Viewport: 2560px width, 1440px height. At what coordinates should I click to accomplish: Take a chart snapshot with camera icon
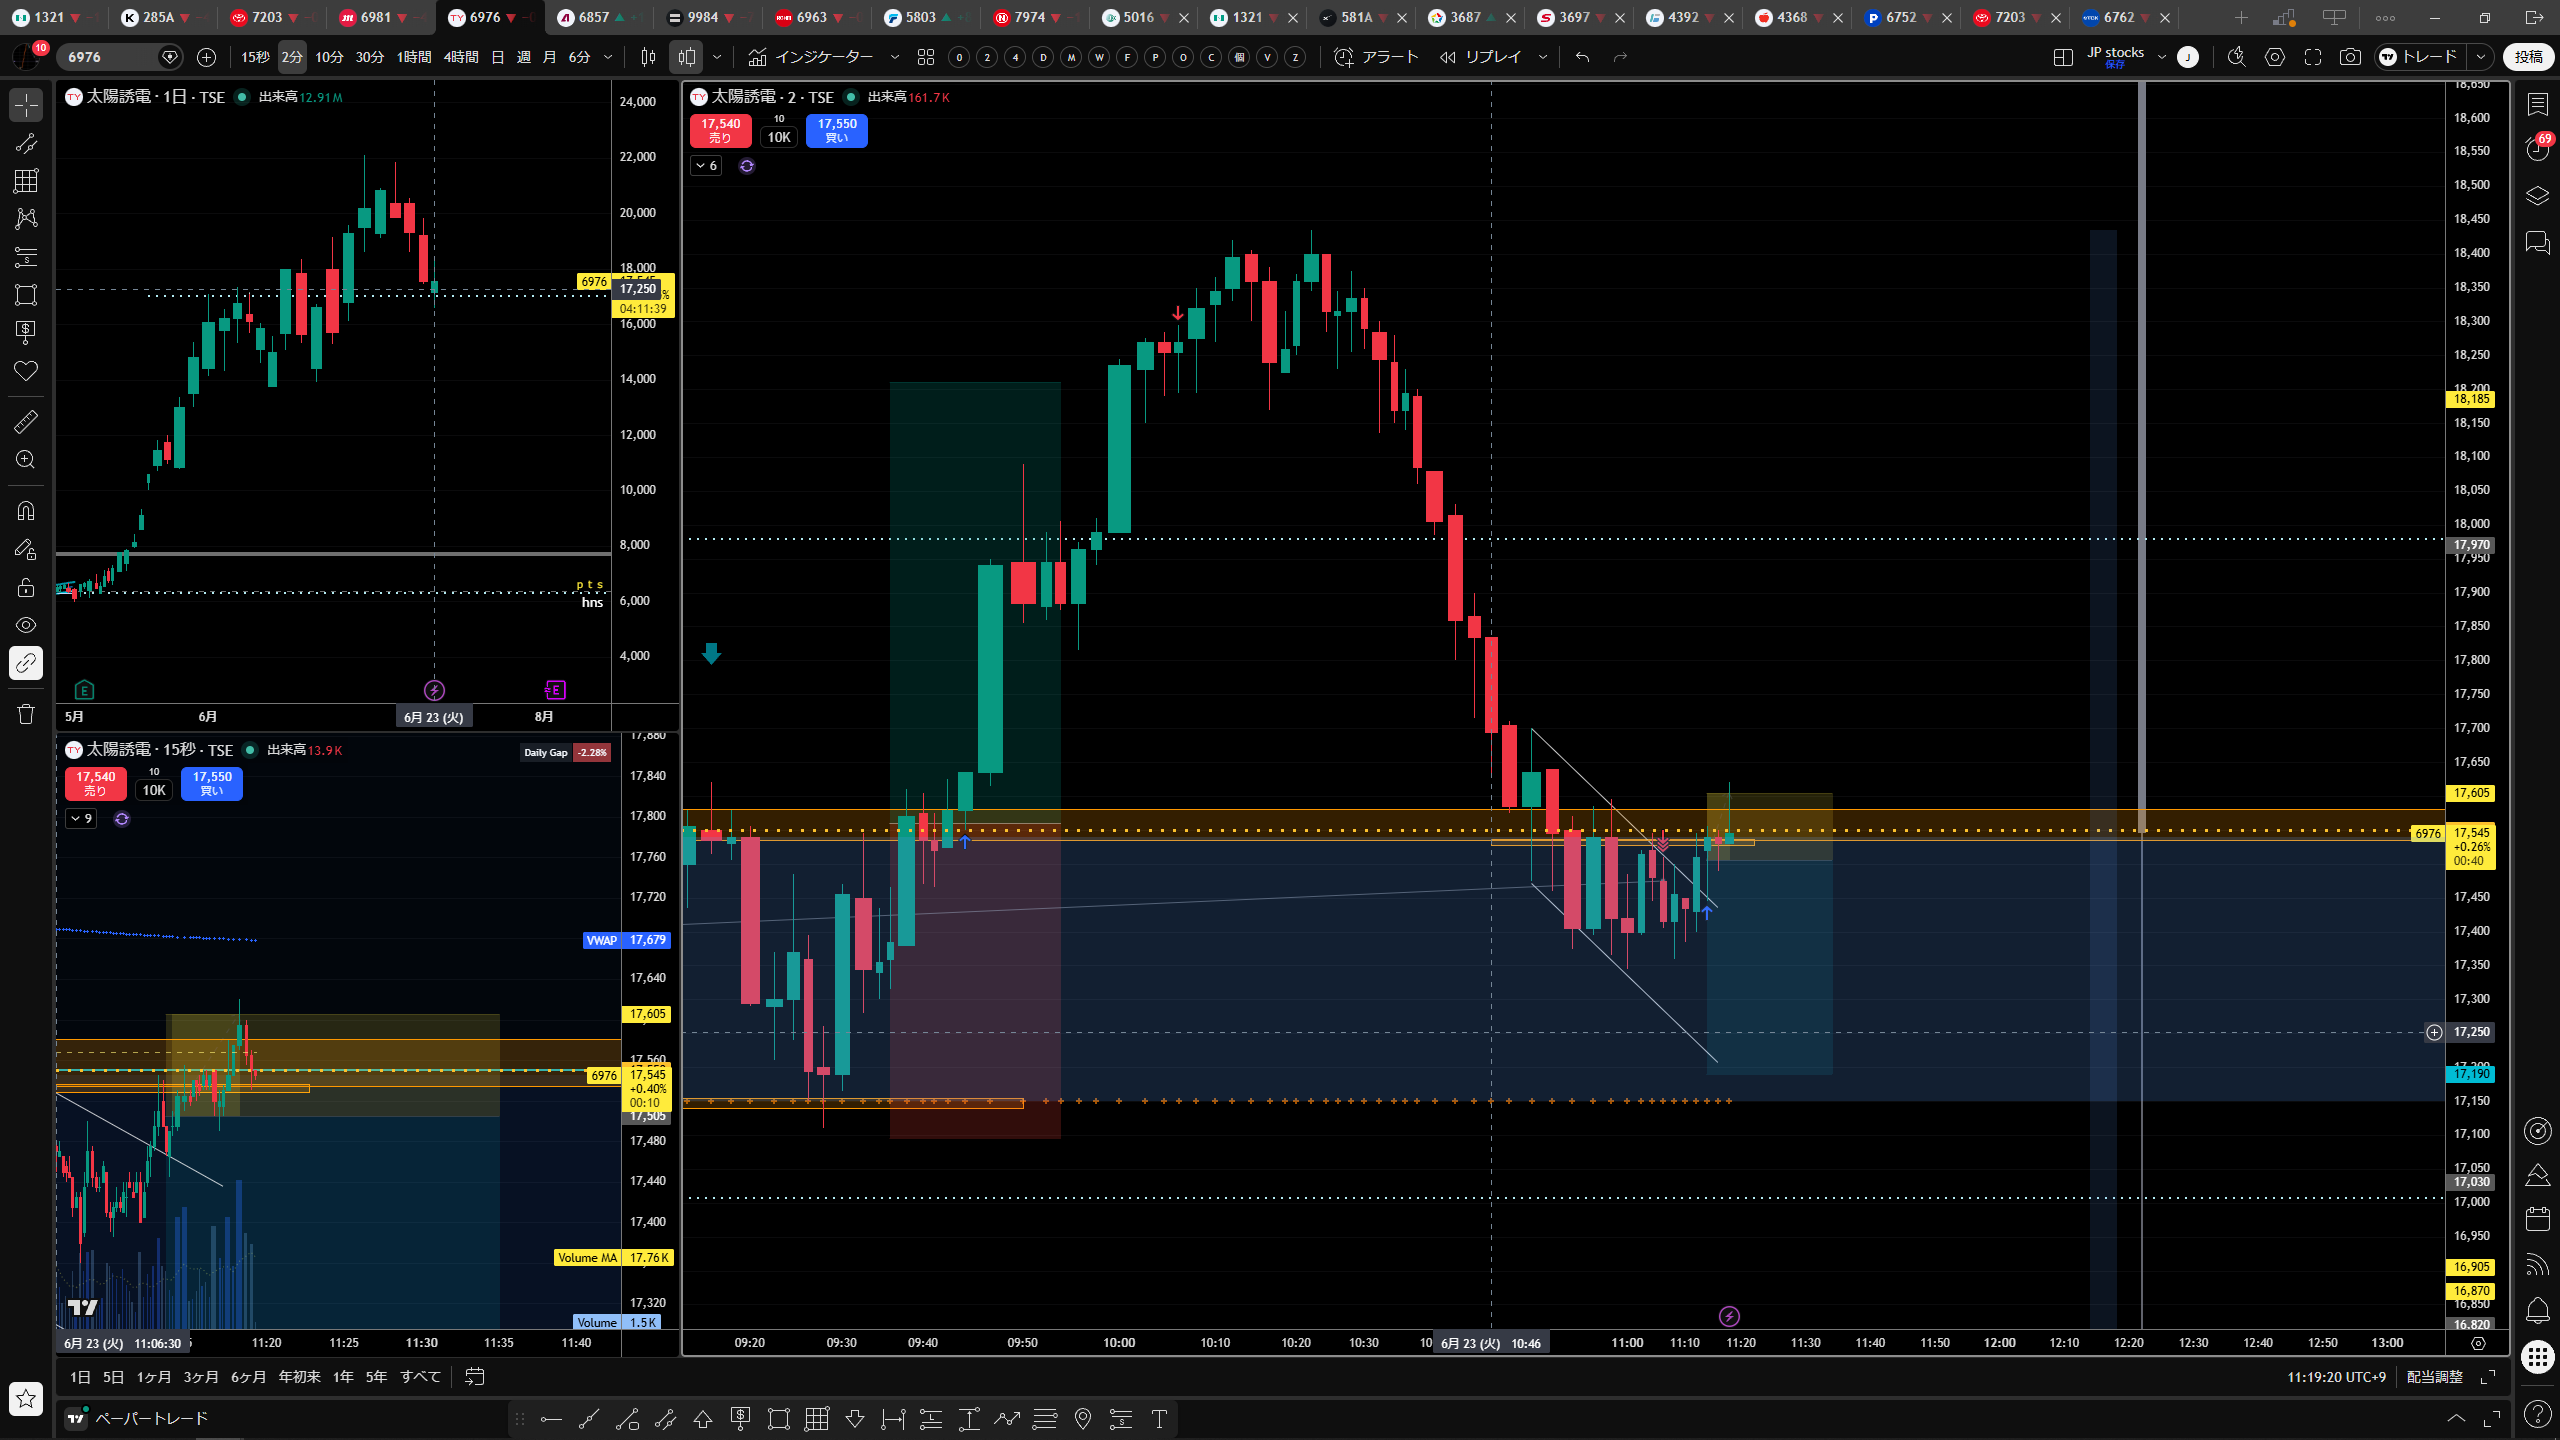(x=2350, y=57)
